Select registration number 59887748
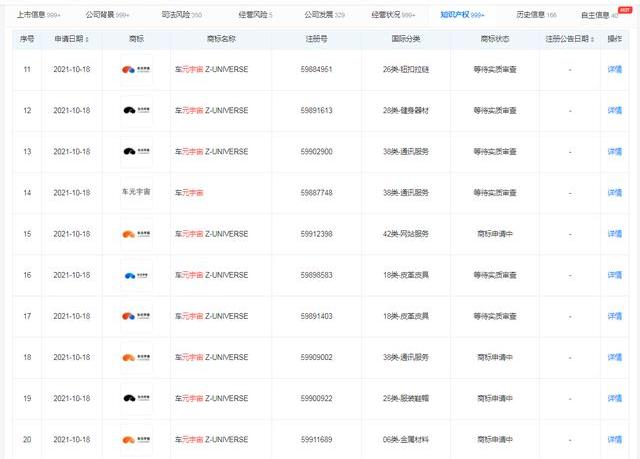The image size is (640, 459). tap(316, 193)
